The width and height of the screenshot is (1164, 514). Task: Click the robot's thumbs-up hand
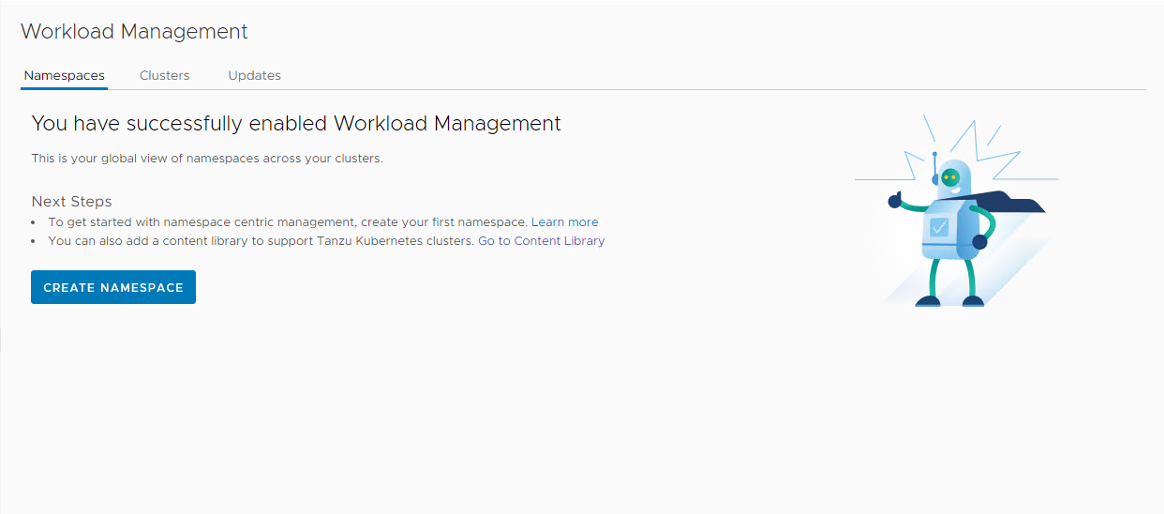[896, 200]
